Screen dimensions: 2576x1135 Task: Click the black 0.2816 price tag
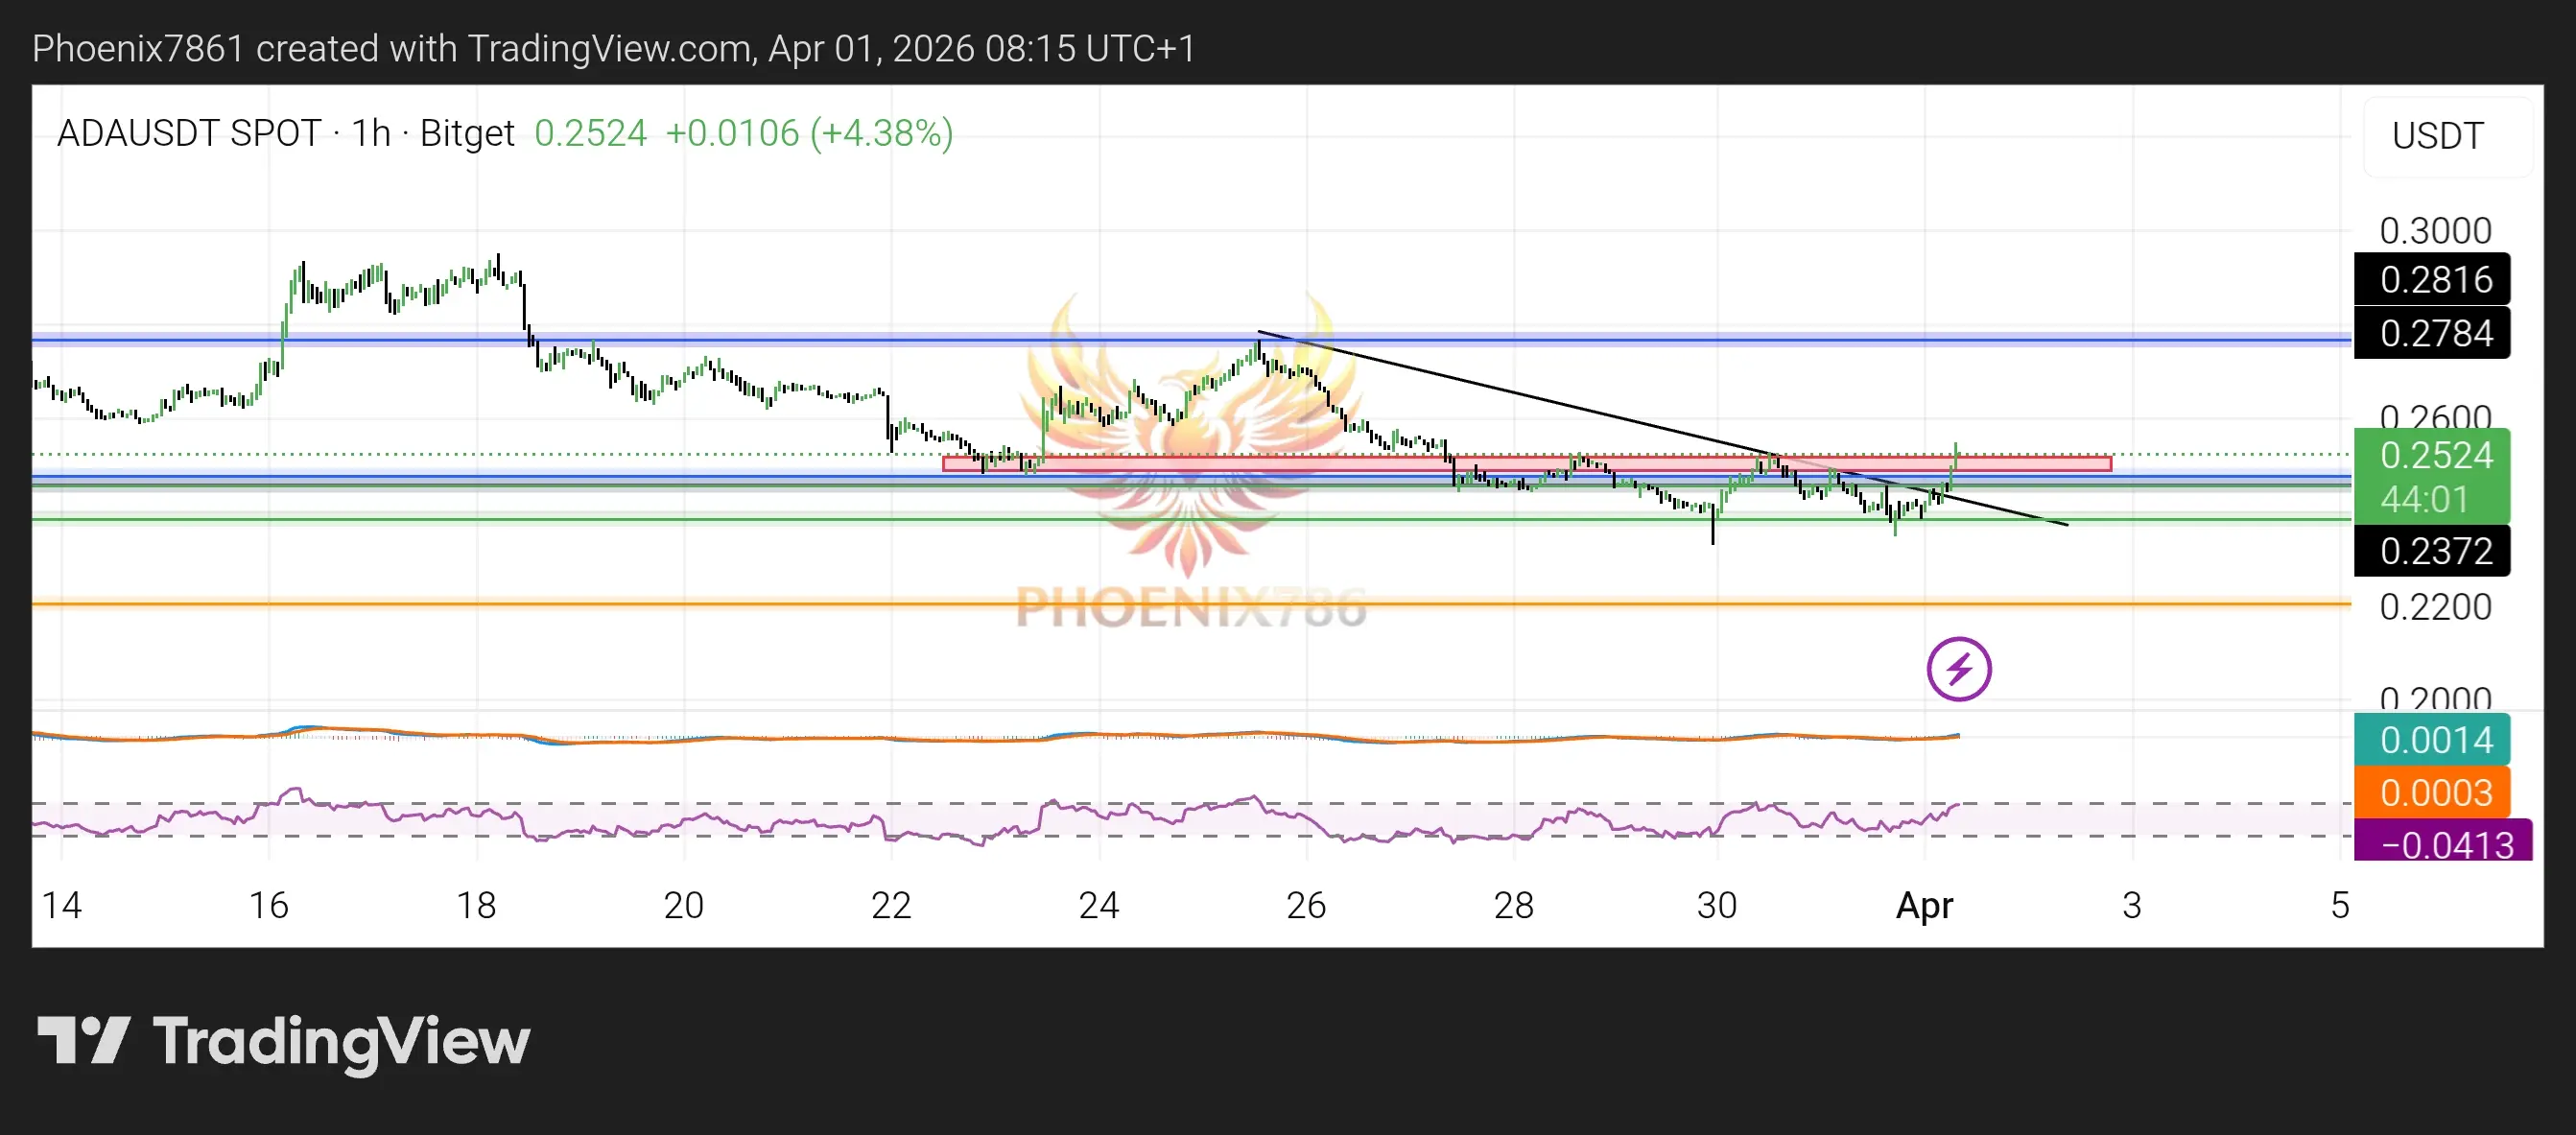[2431, 280]
